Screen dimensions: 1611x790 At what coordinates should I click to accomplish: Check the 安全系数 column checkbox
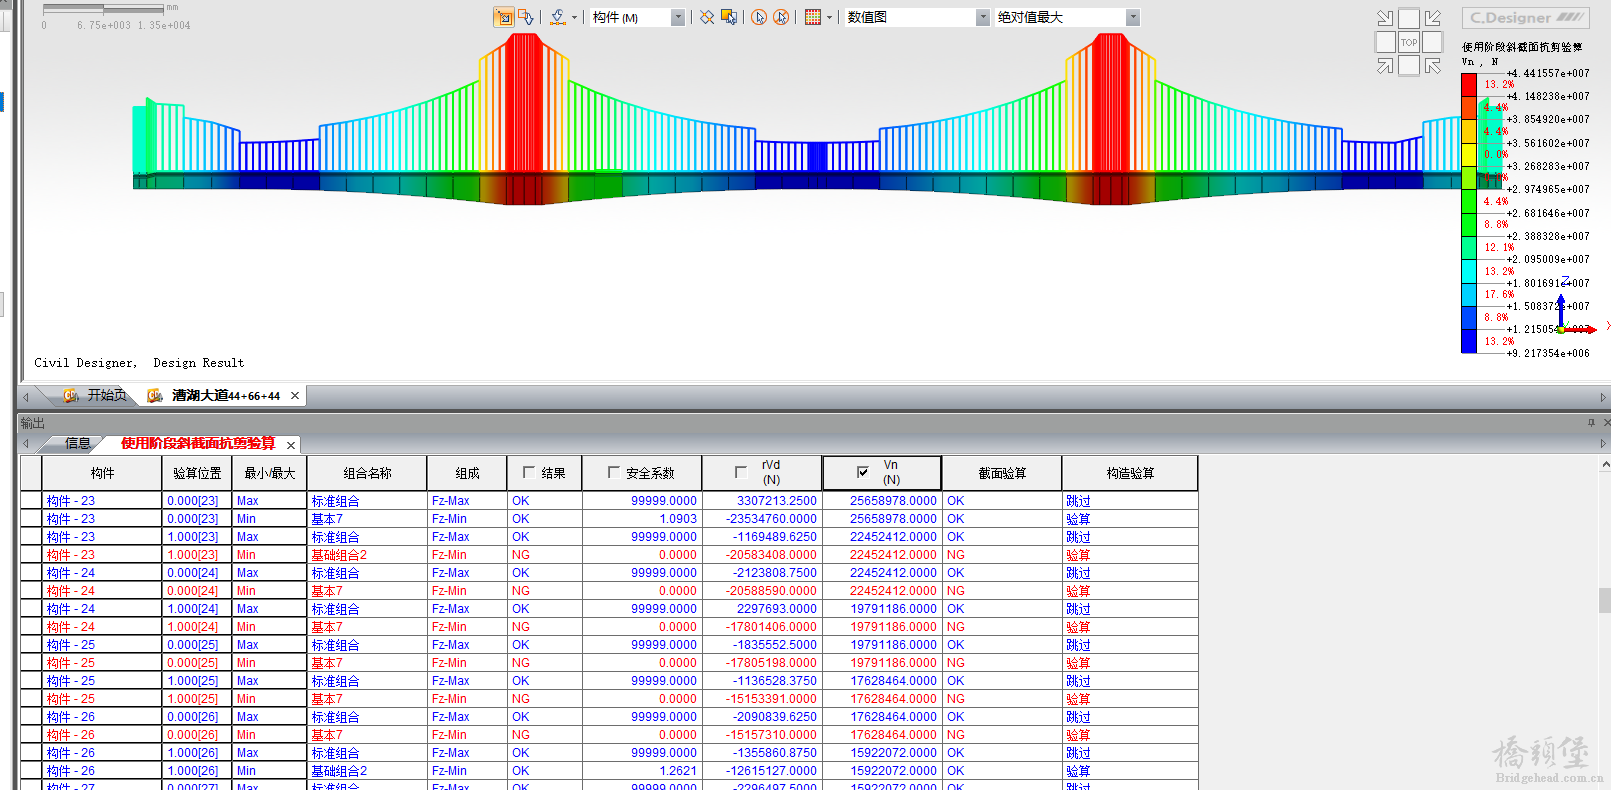point(614,473)
